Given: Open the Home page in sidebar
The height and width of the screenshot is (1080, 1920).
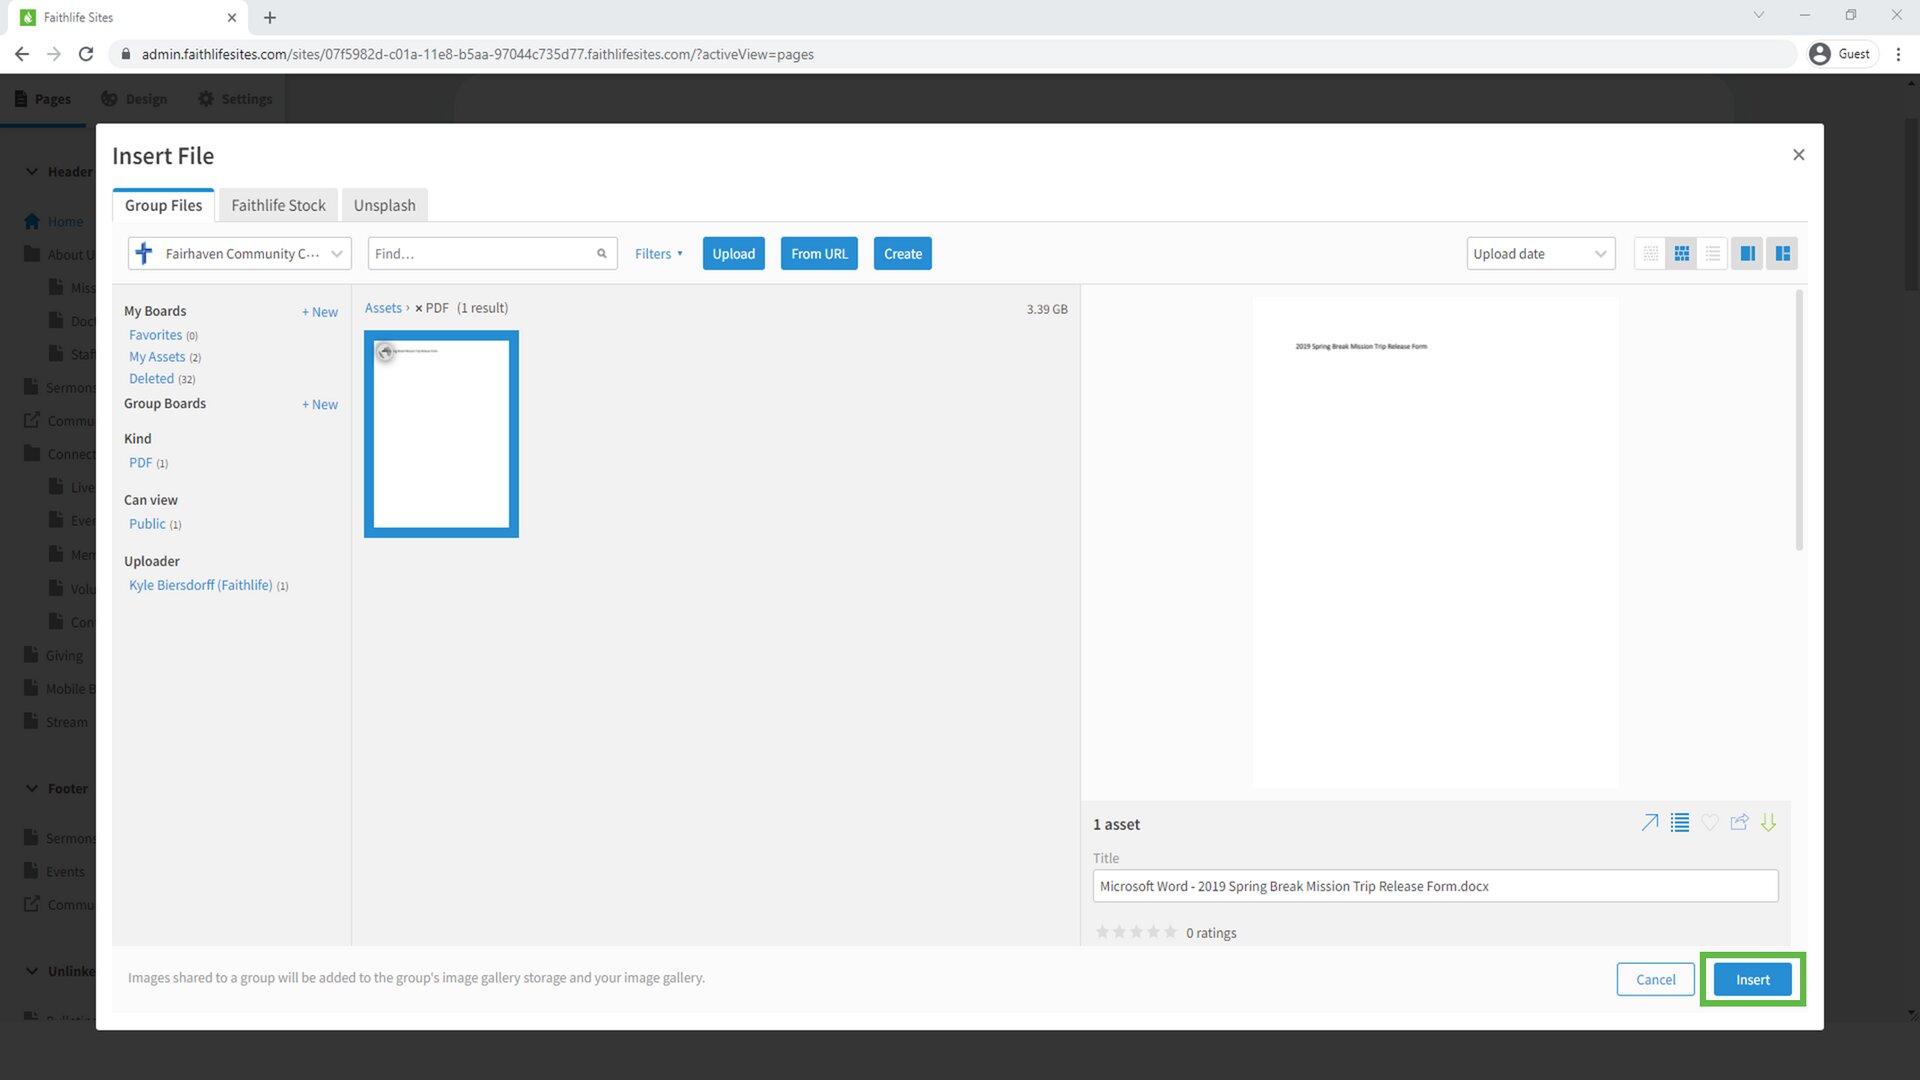Looking at the screenshot, I should coord(65,222).
